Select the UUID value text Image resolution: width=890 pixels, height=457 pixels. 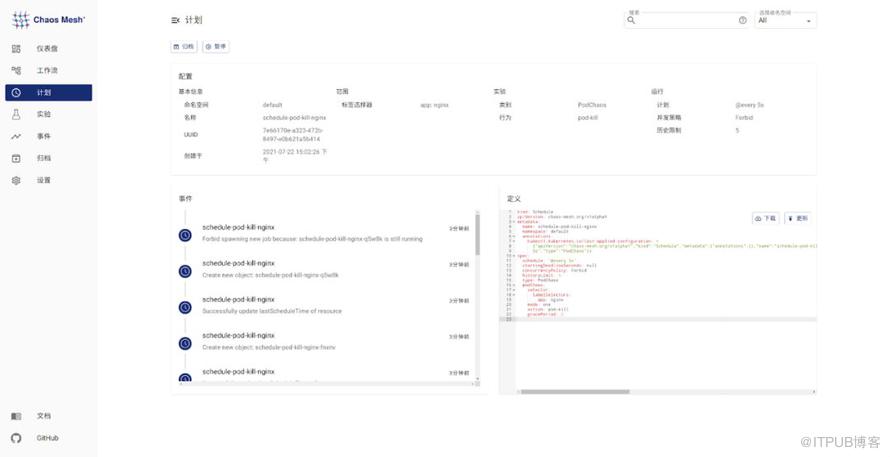click(x=292, y=135)
